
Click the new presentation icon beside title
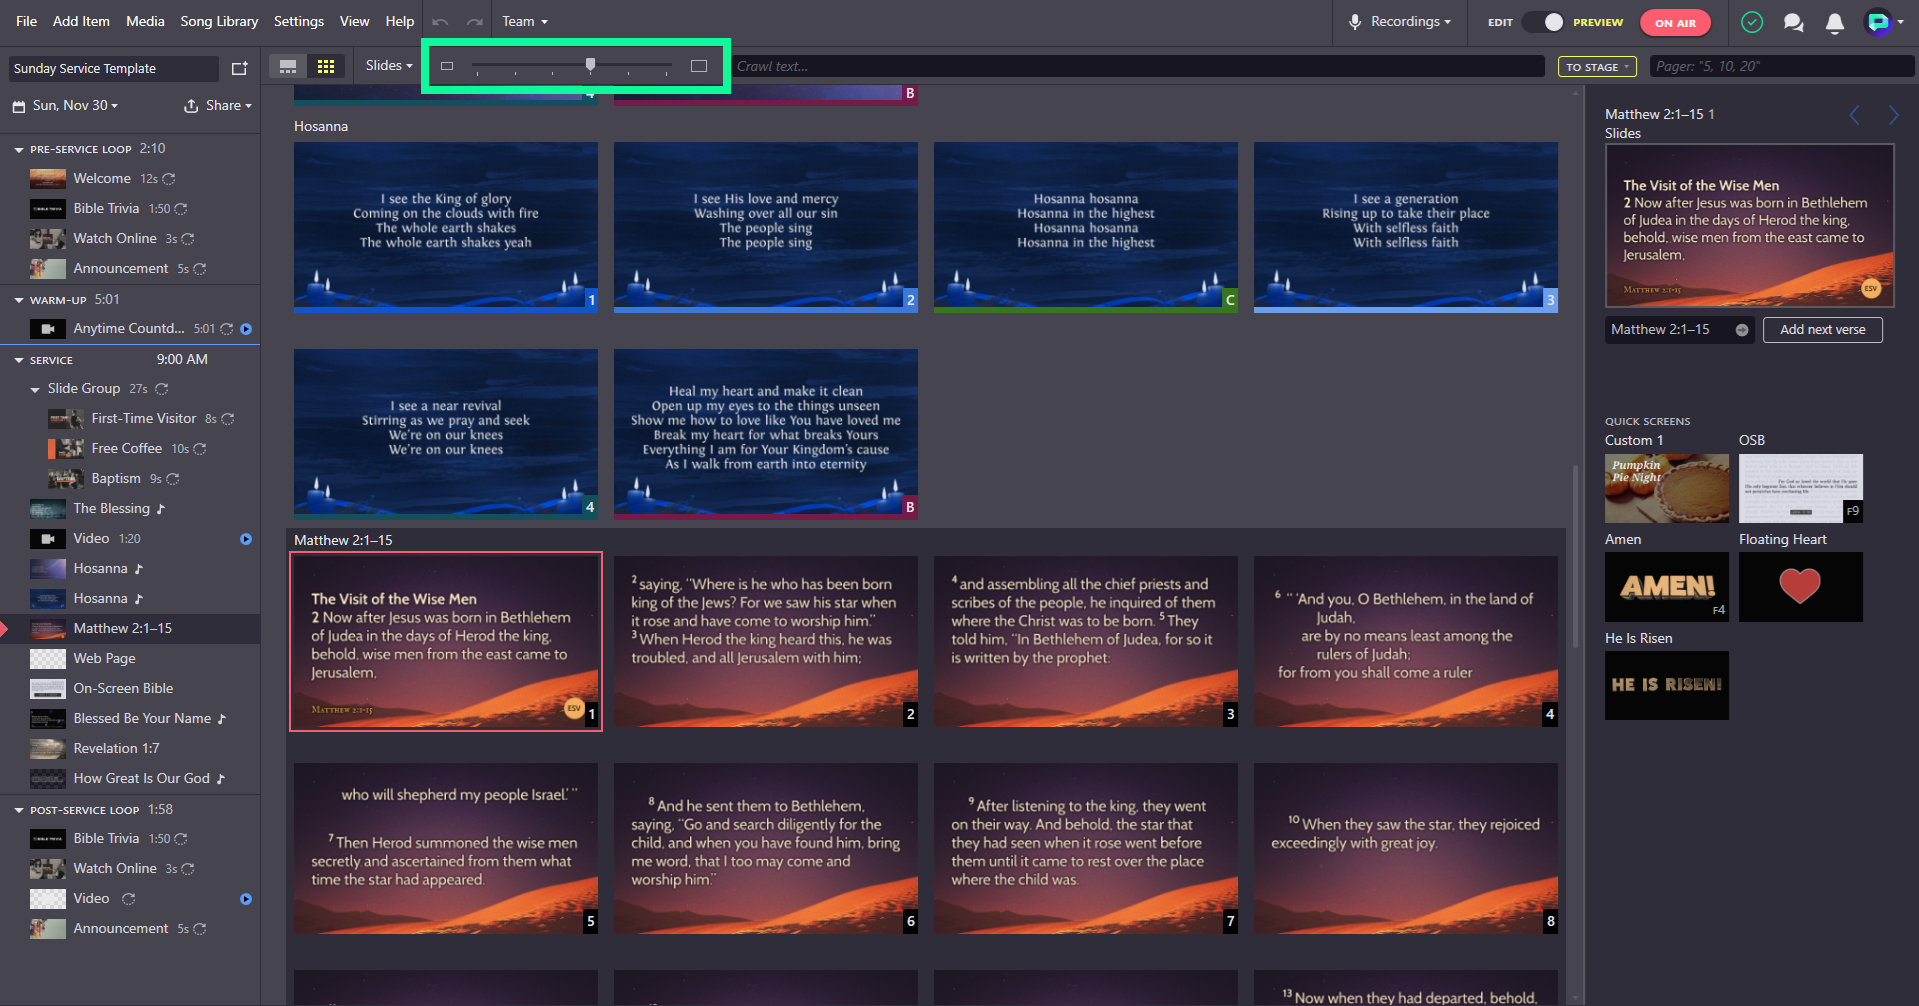click(239, 68)
